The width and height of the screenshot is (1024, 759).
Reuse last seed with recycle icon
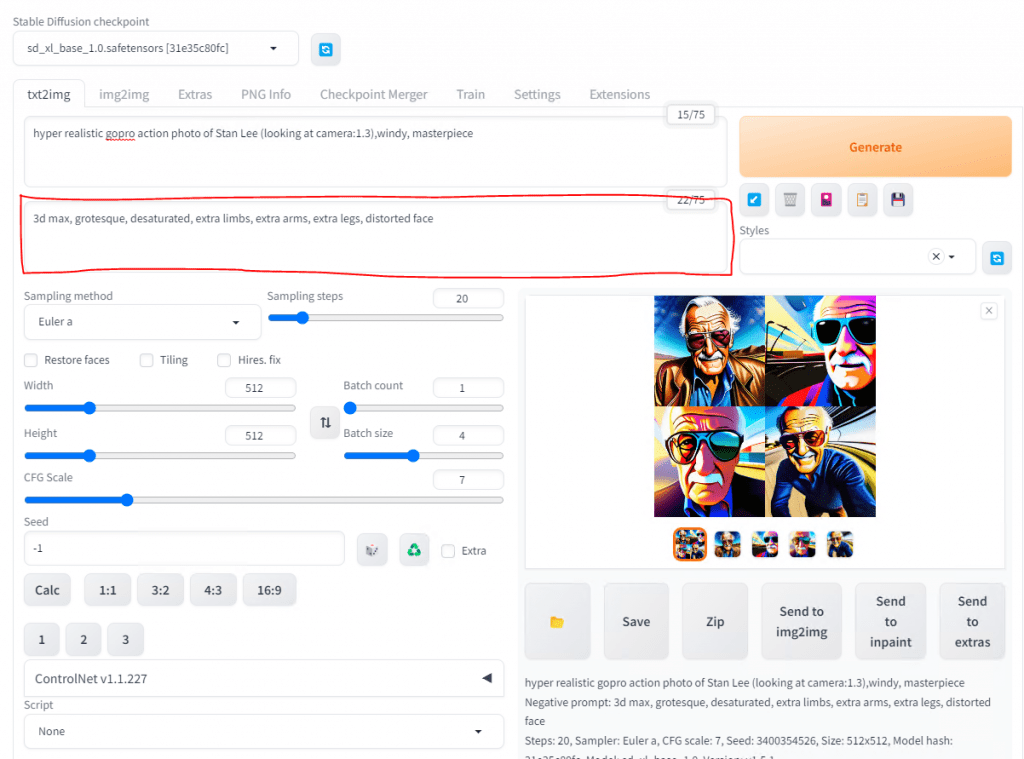tap(414, 550)
